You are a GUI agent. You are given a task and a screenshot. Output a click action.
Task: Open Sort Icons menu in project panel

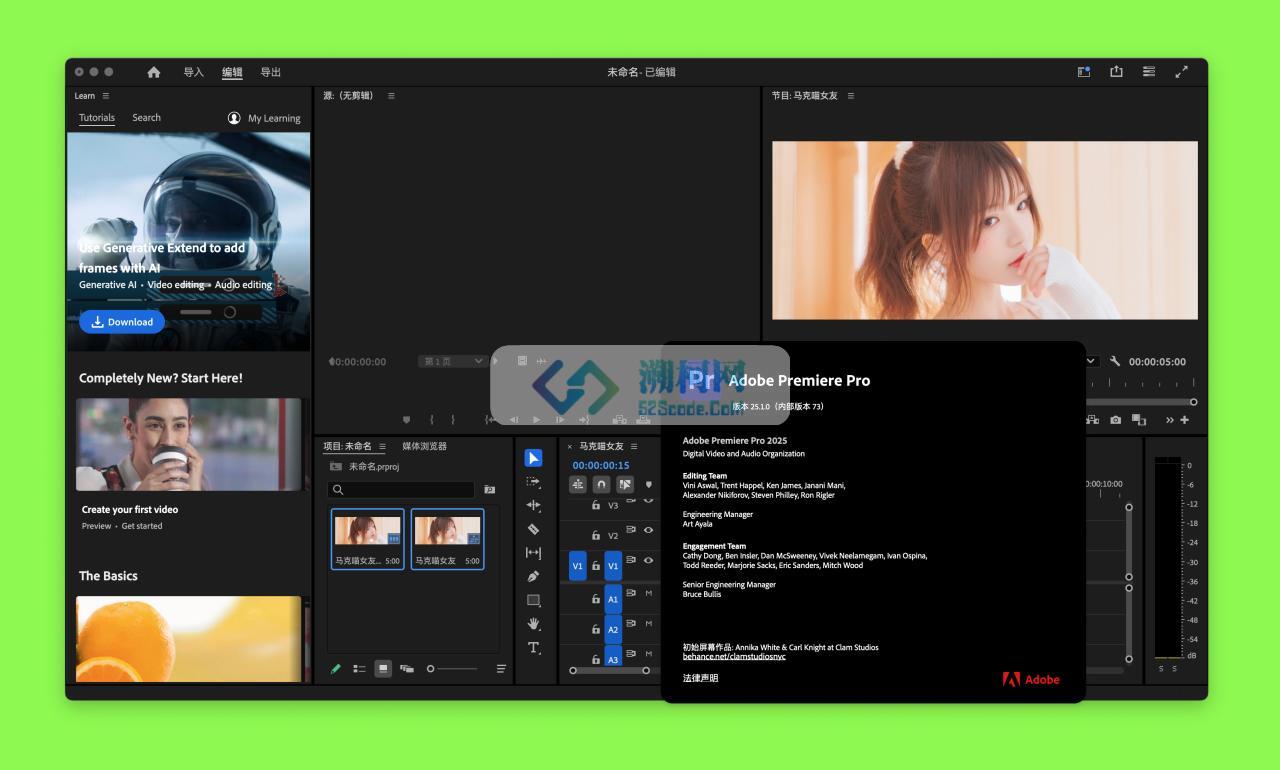501,669
